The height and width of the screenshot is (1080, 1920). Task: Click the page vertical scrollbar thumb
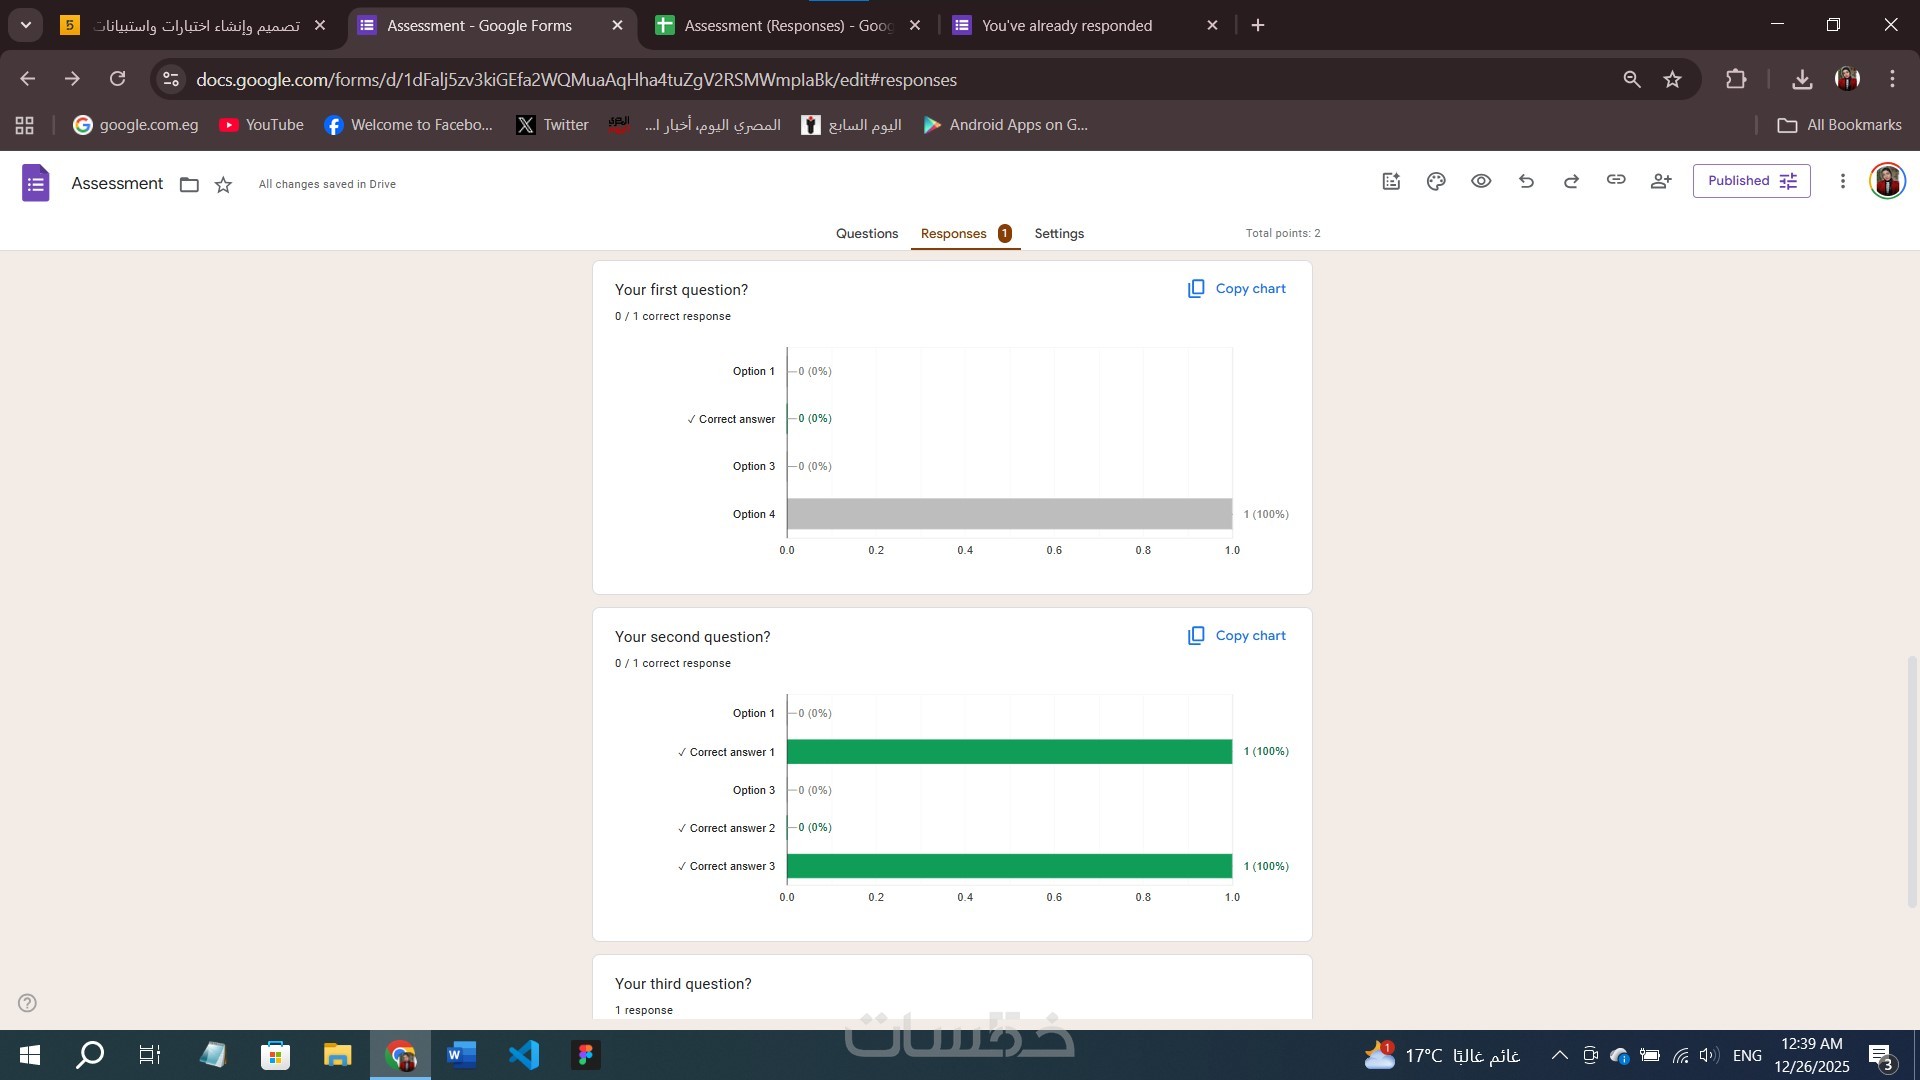[x=1912, y=780]
